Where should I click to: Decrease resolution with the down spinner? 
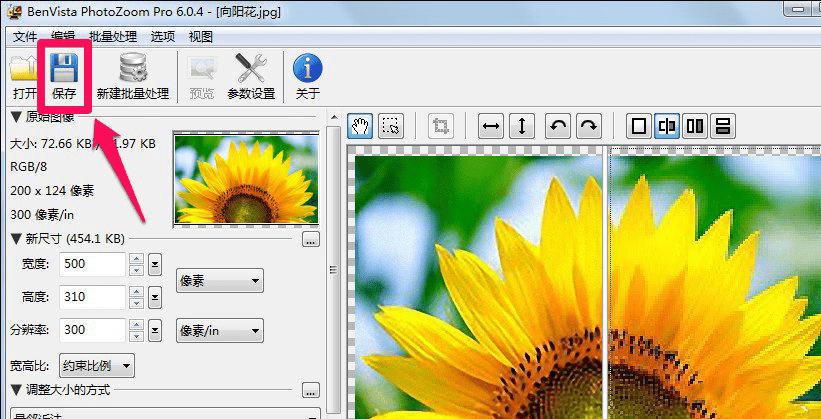[136, 336]
